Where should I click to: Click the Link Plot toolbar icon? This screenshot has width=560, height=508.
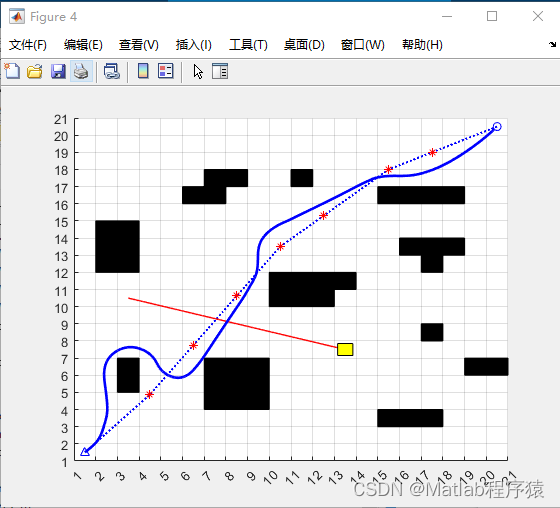[x=112, y=71]
